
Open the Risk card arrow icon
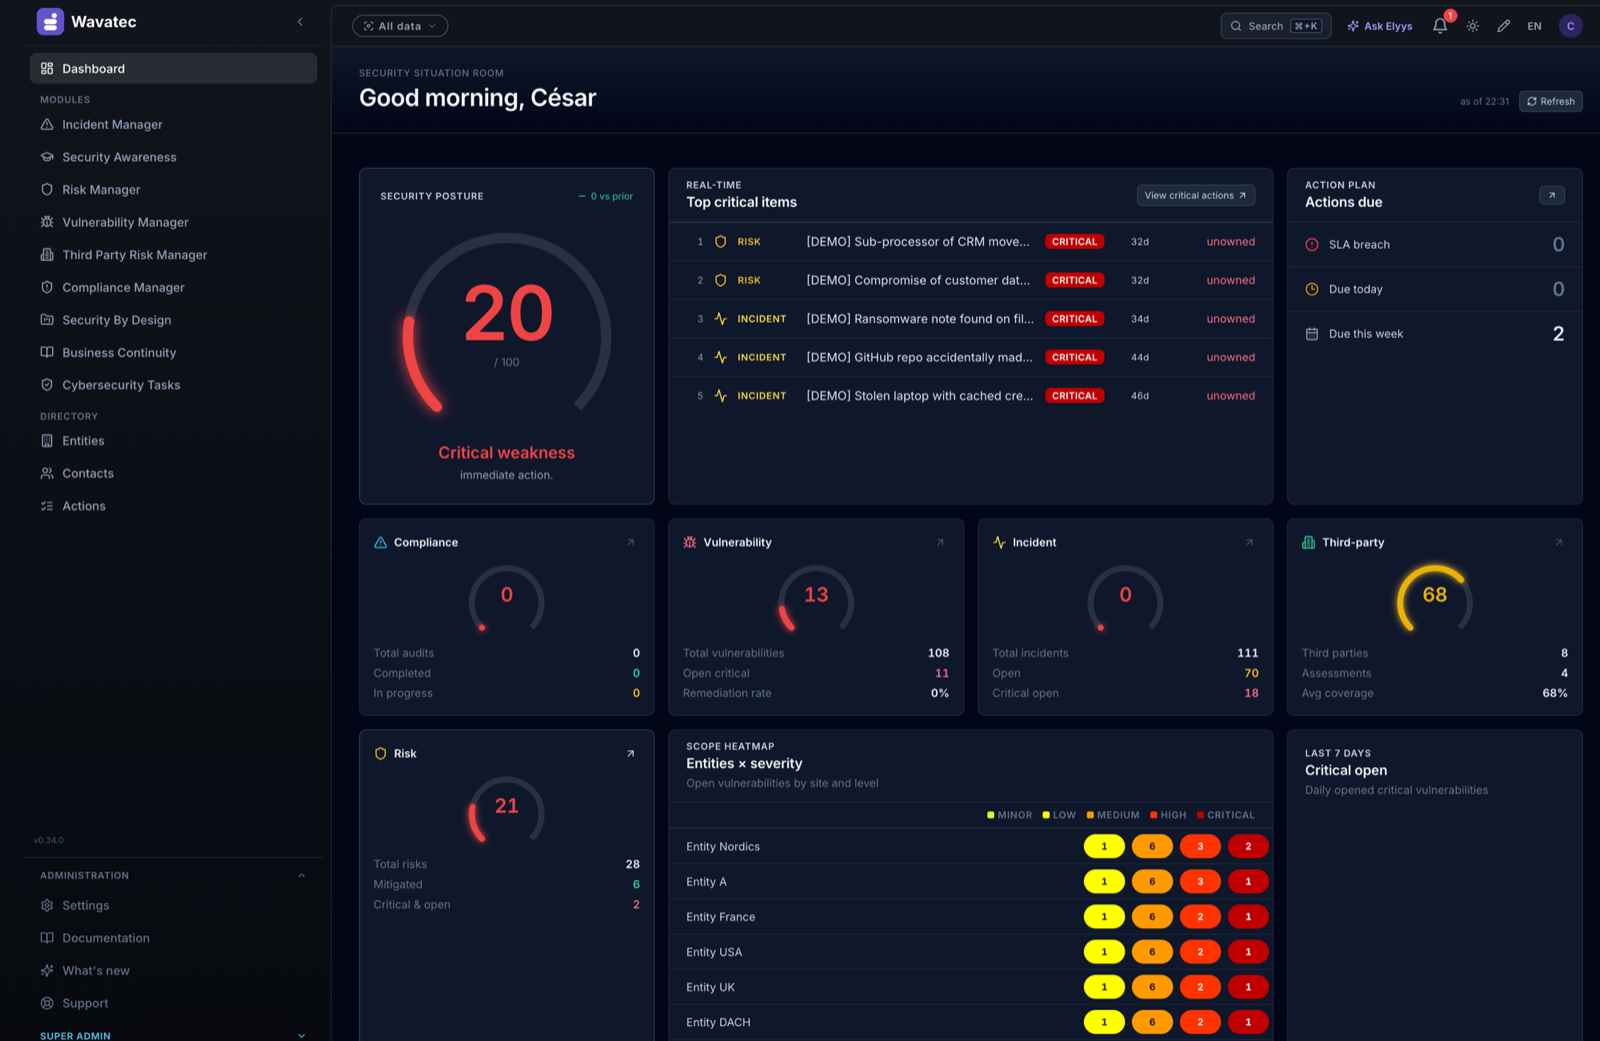pyautogui.click(x=630, y=753)
